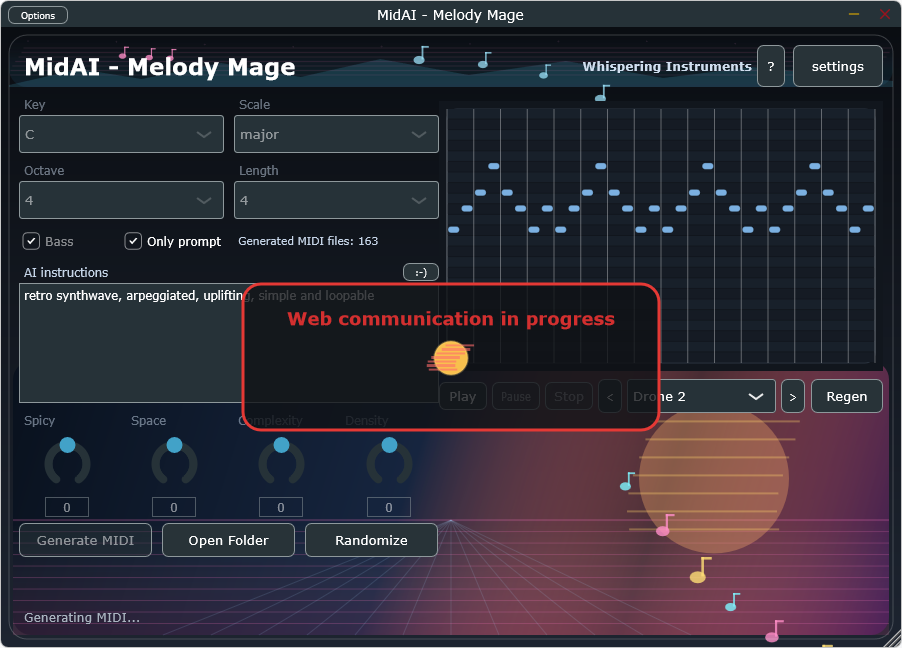
Task: Toggle the Only prompt checkbox
Action: [133, 241]
